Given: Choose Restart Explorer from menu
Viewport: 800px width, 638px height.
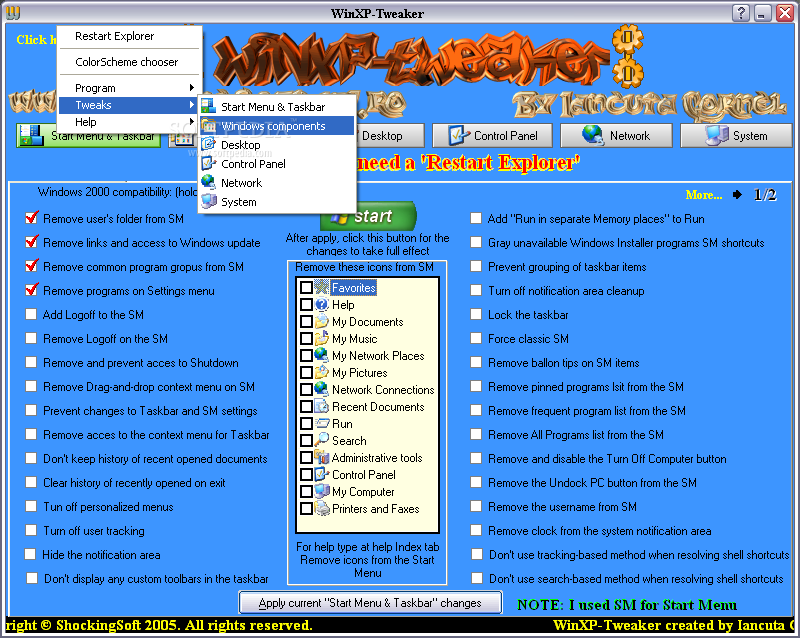Looking at the screenshot, I should [x=129, y=36].
